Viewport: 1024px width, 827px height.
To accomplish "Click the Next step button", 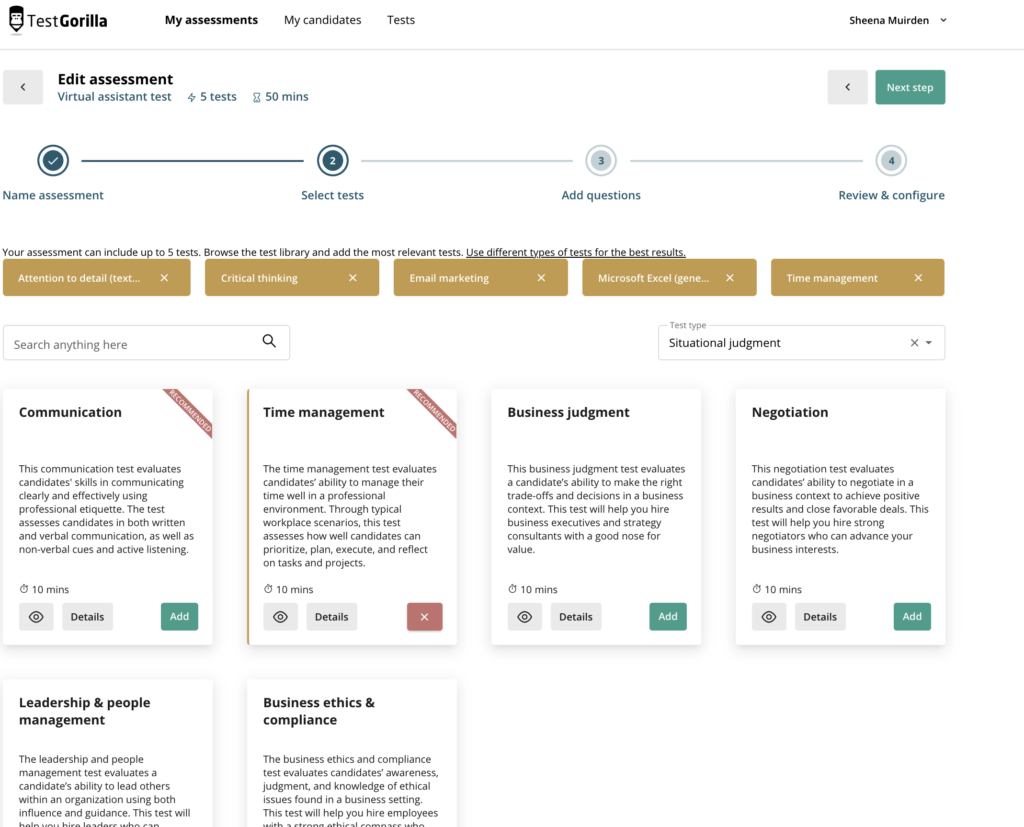I will coord(909,87).
